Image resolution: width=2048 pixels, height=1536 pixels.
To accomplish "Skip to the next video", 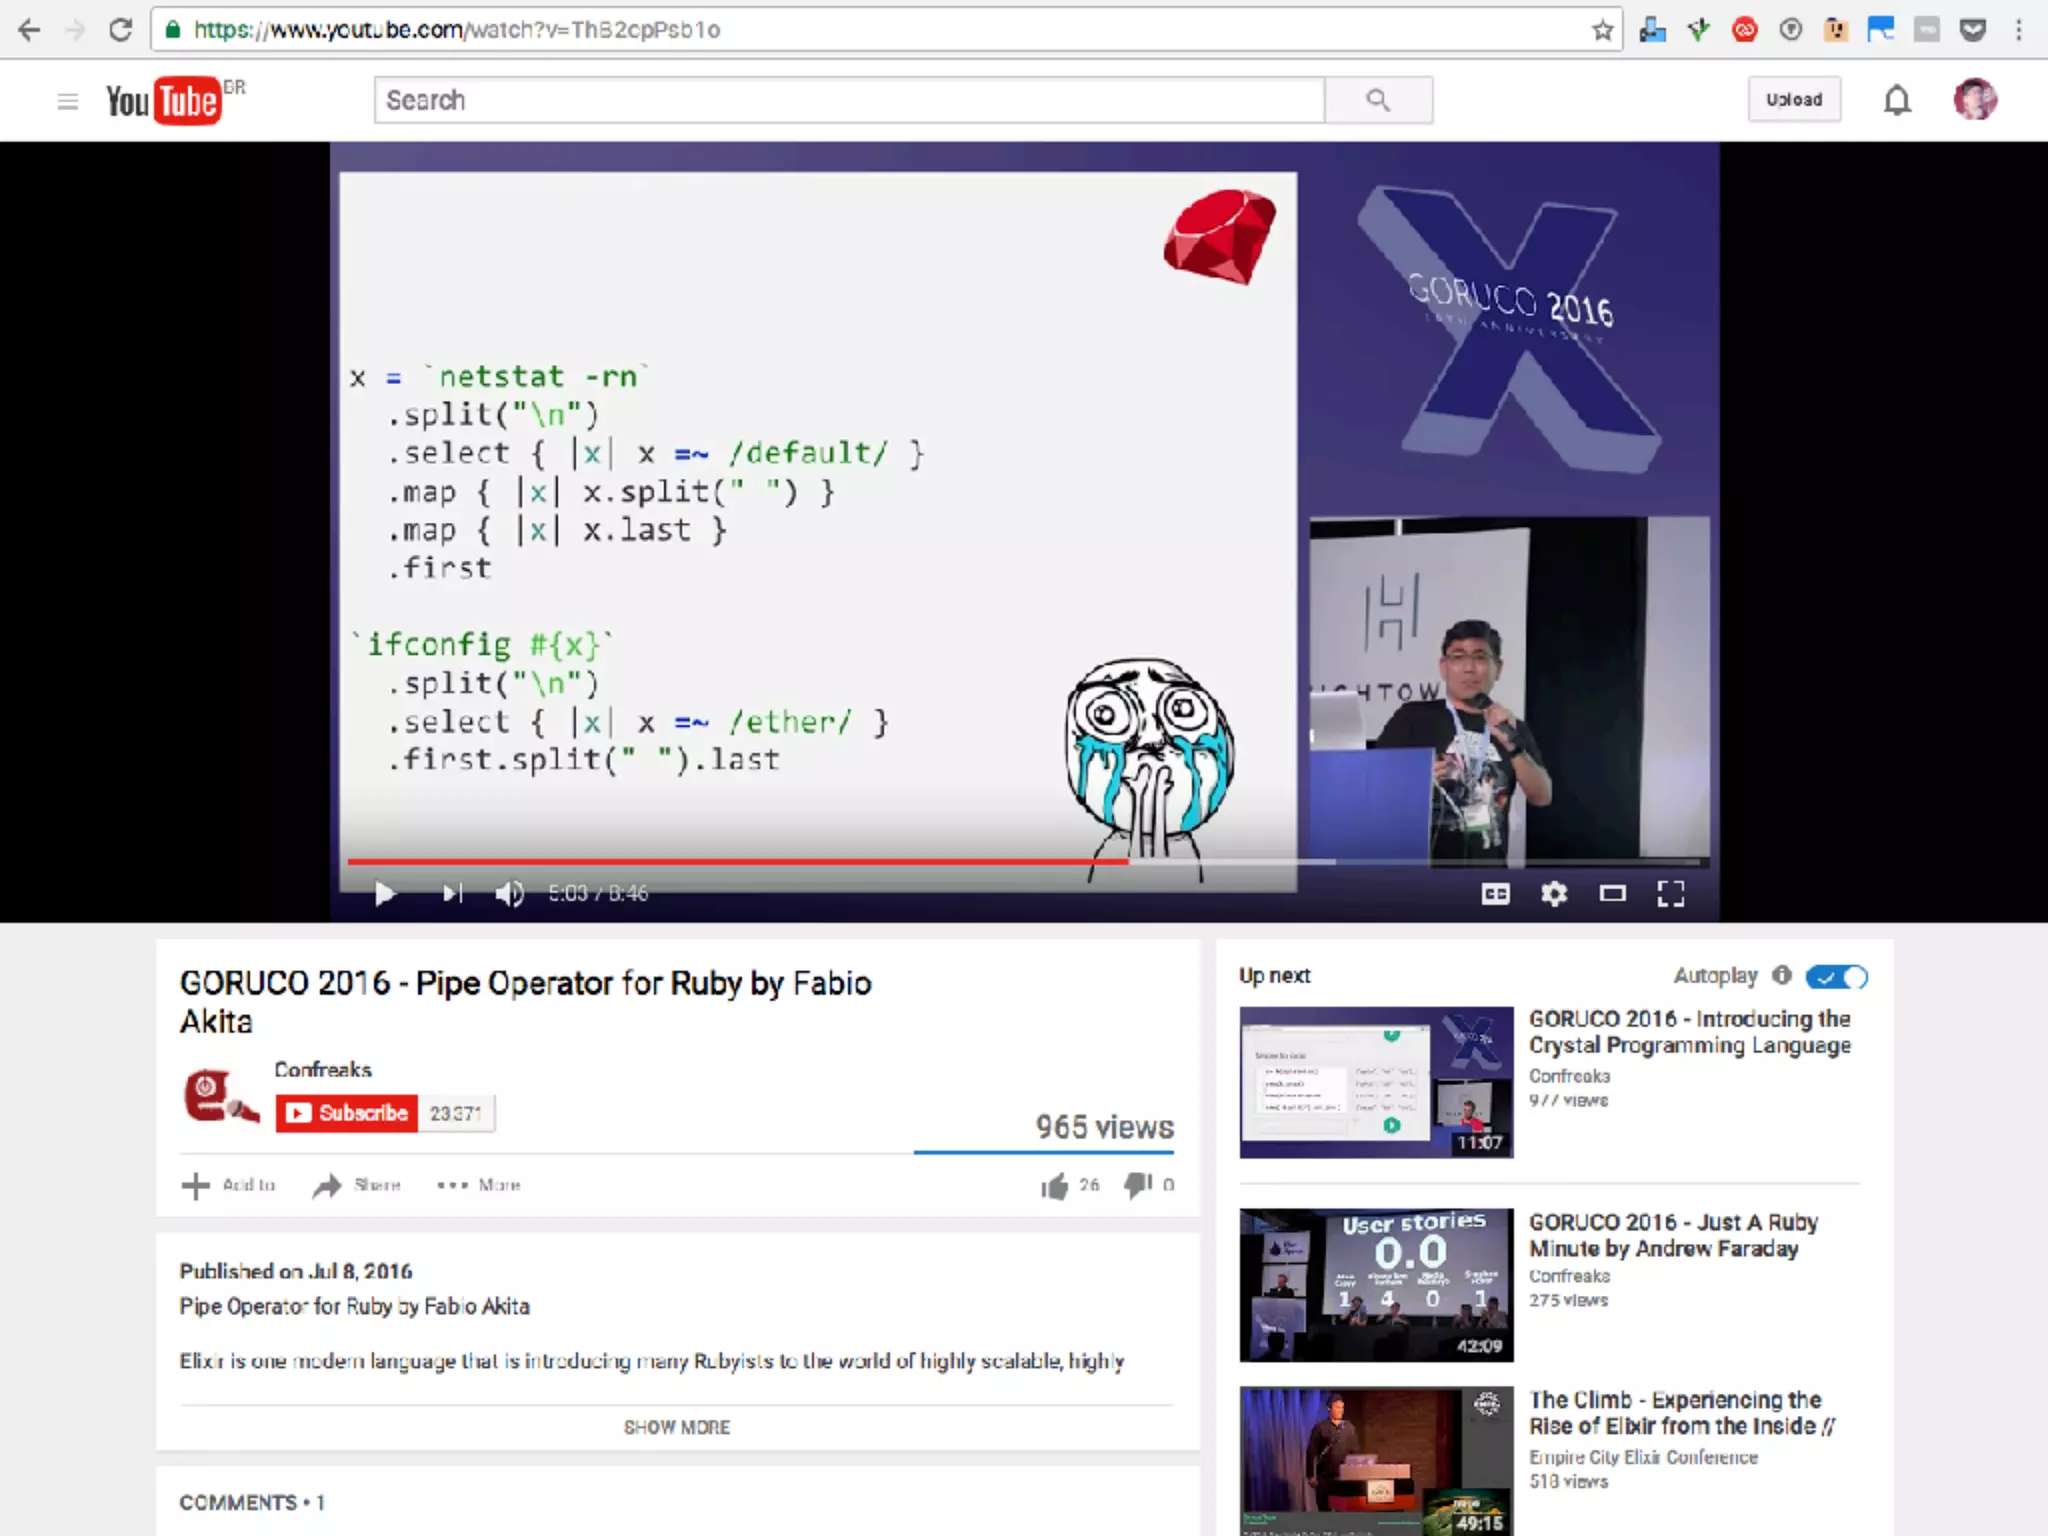I will click(453, 893).
